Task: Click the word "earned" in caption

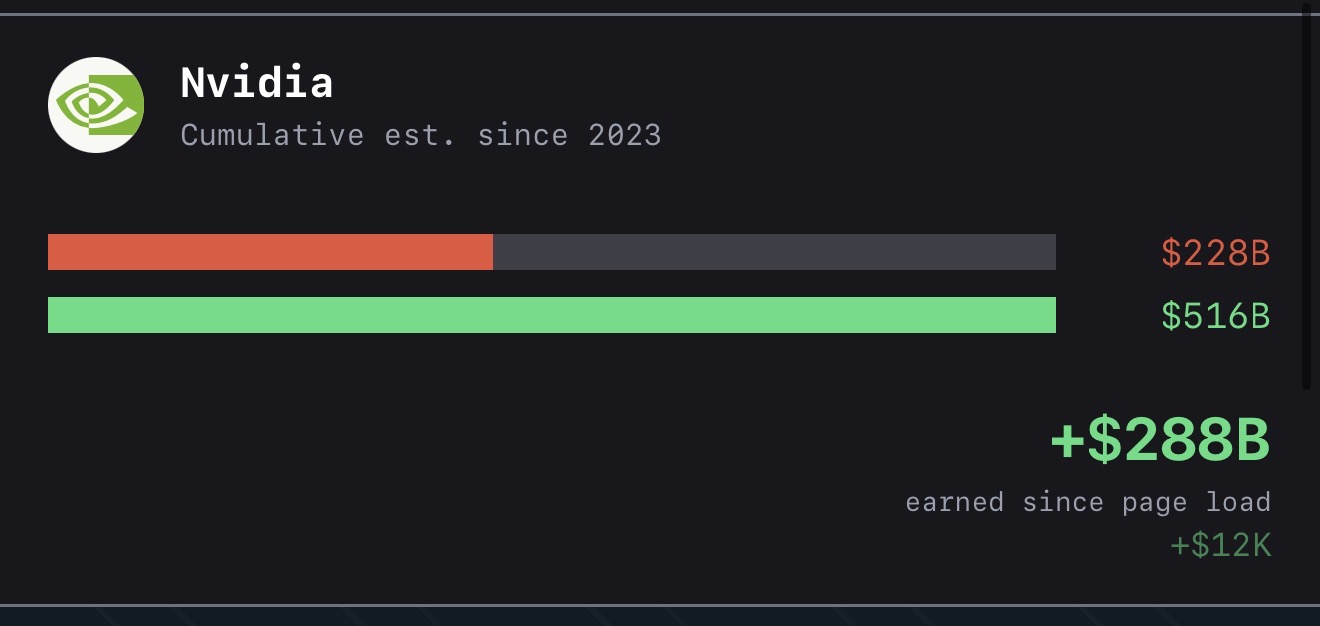Action: (954, 502)
